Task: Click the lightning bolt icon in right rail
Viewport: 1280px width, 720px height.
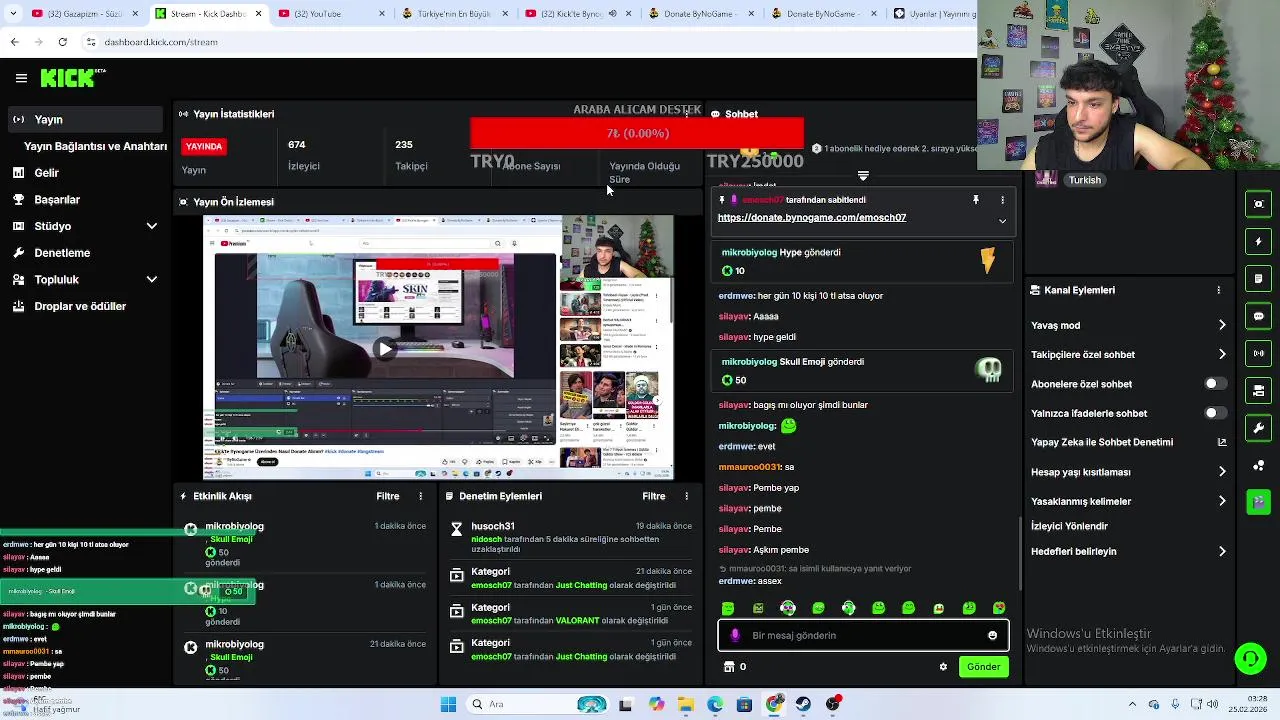Action: point(1258,241)
